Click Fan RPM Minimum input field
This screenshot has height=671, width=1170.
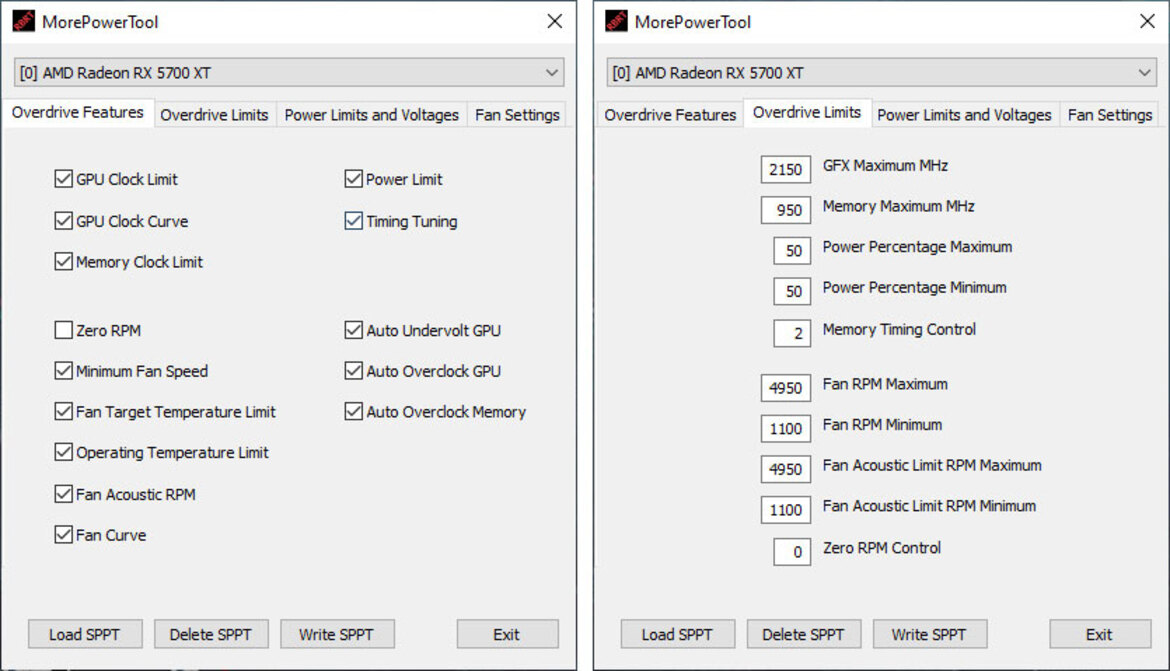click(x=786, y=428)
